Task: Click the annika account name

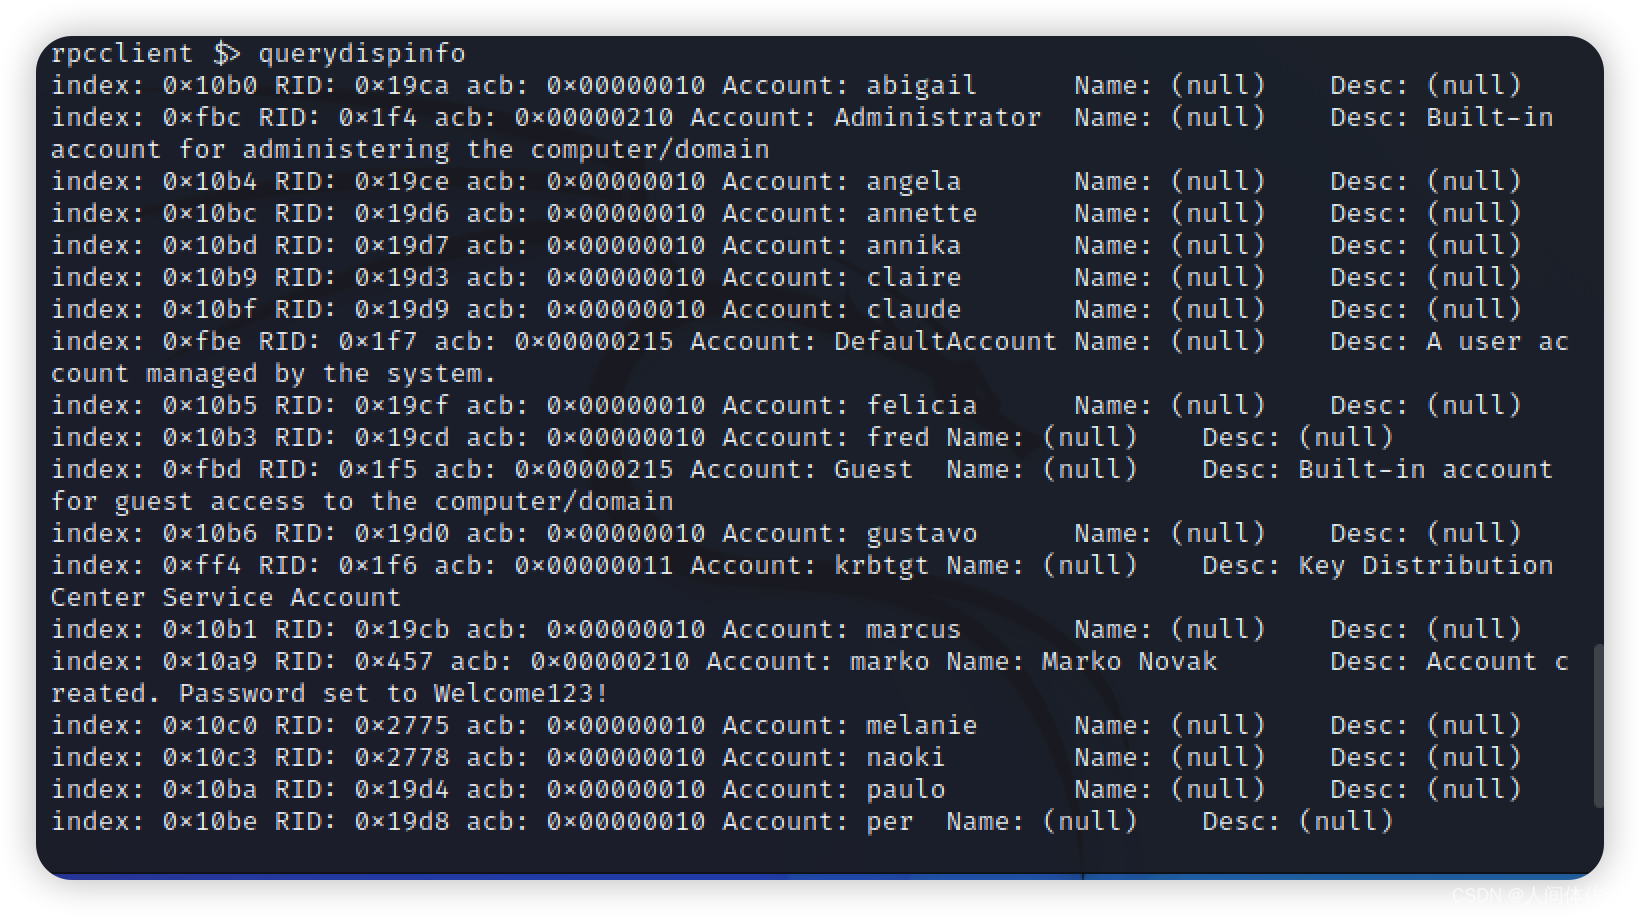Action: 913,245
